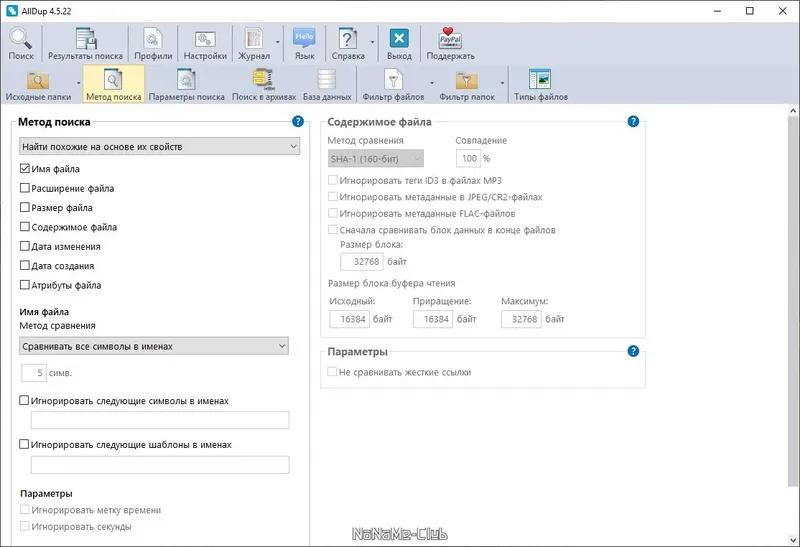The width and height of the screenshot is (800, 547).
Task: Check the Дата изменения option
Action: pos(24,246)
